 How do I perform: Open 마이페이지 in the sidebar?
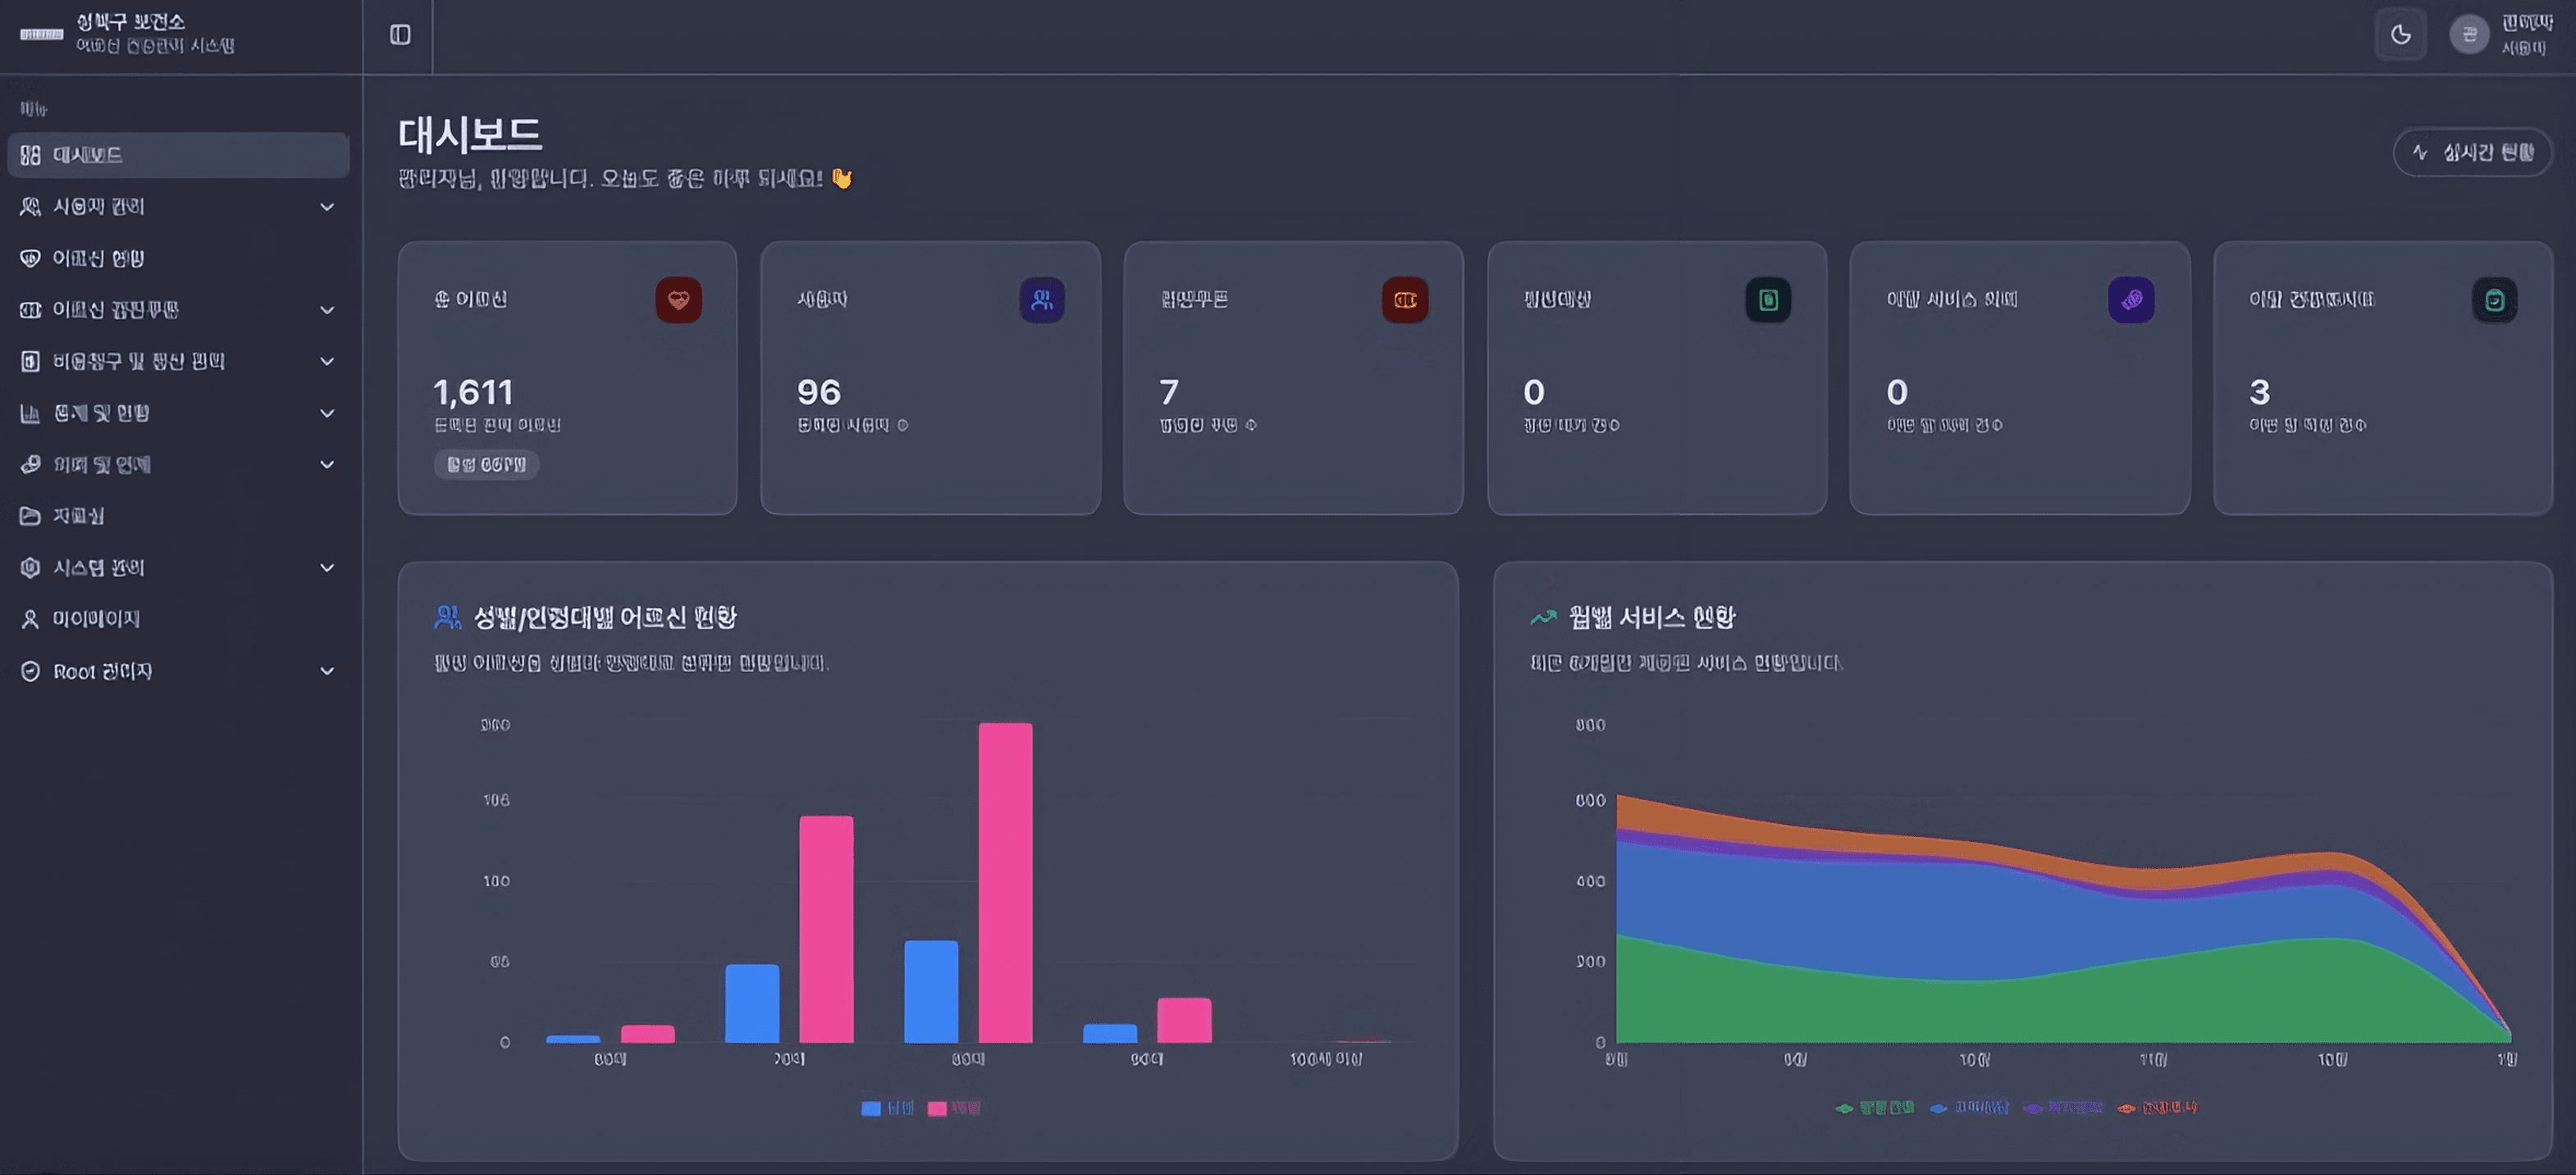pyautogui.click(x=95, y=619)
